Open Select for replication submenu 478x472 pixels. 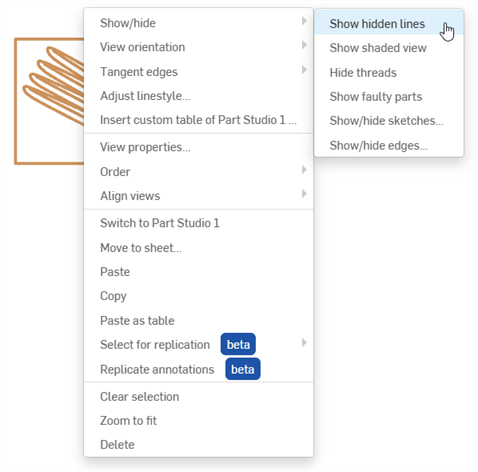pos(198,344)
